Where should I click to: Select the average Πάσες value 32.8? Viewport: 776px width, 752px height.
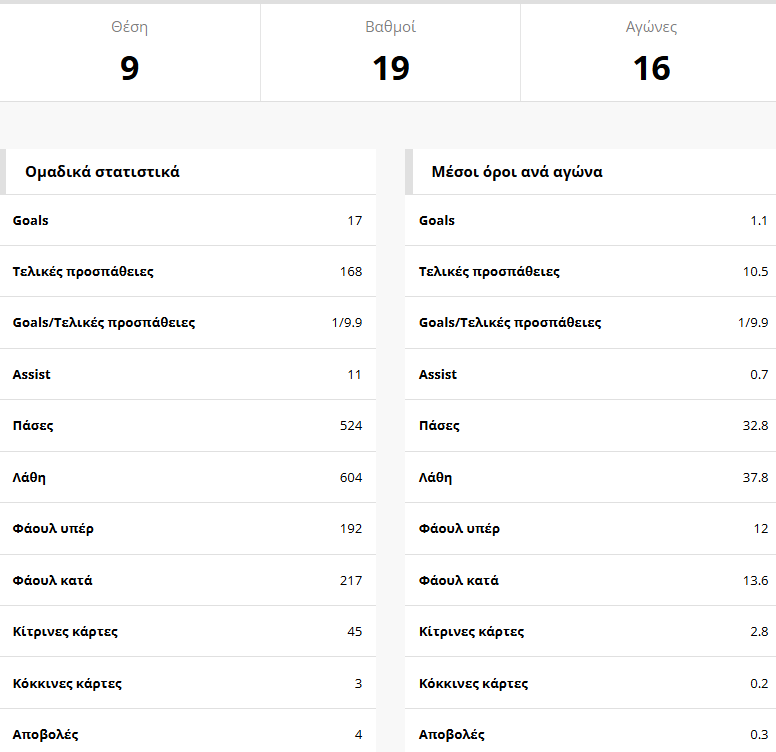pyautogui.click(x=755, y=426)
